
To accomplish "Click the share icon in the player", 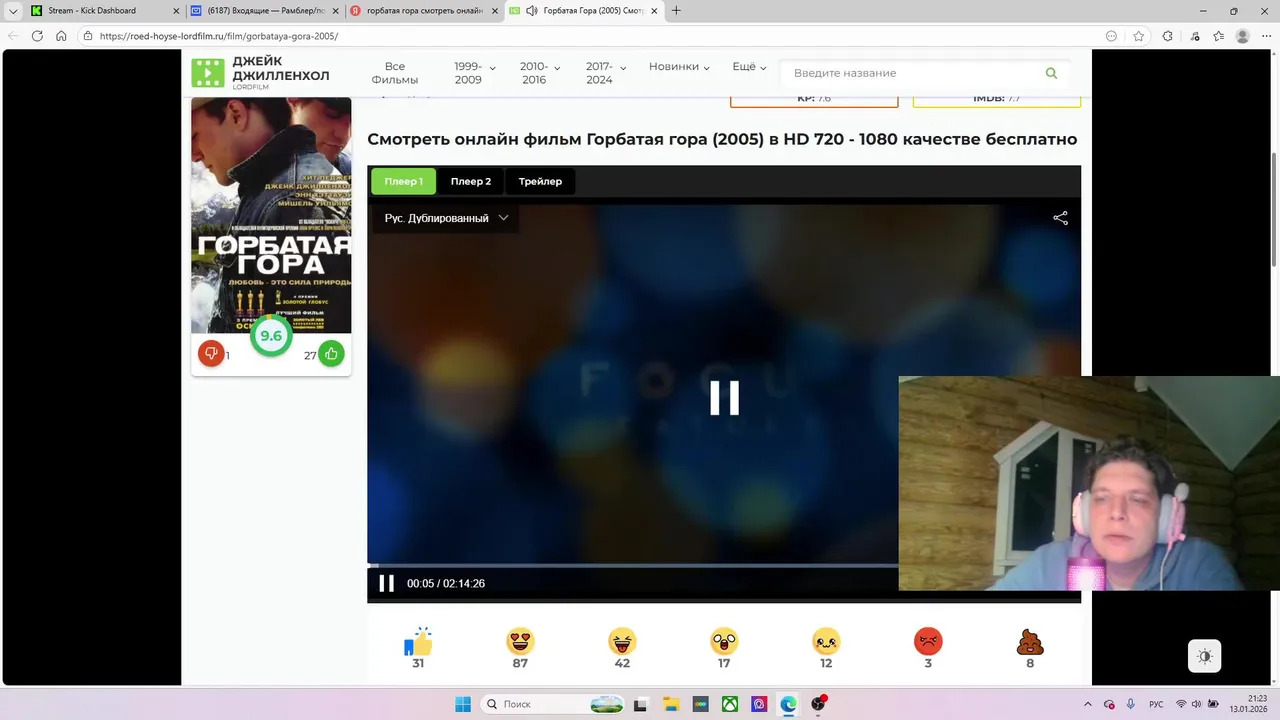I will [1060, 218].
